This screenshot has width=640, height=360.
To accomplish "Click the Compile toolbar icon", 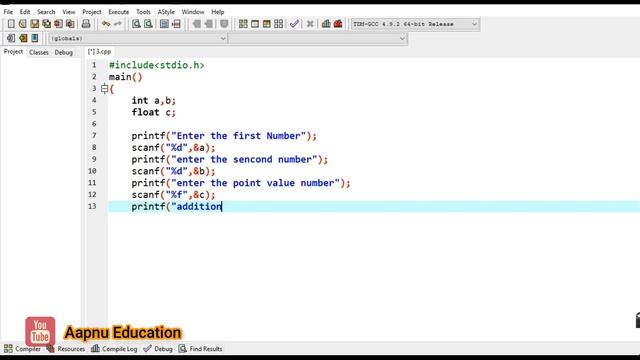I will [243, 24].
